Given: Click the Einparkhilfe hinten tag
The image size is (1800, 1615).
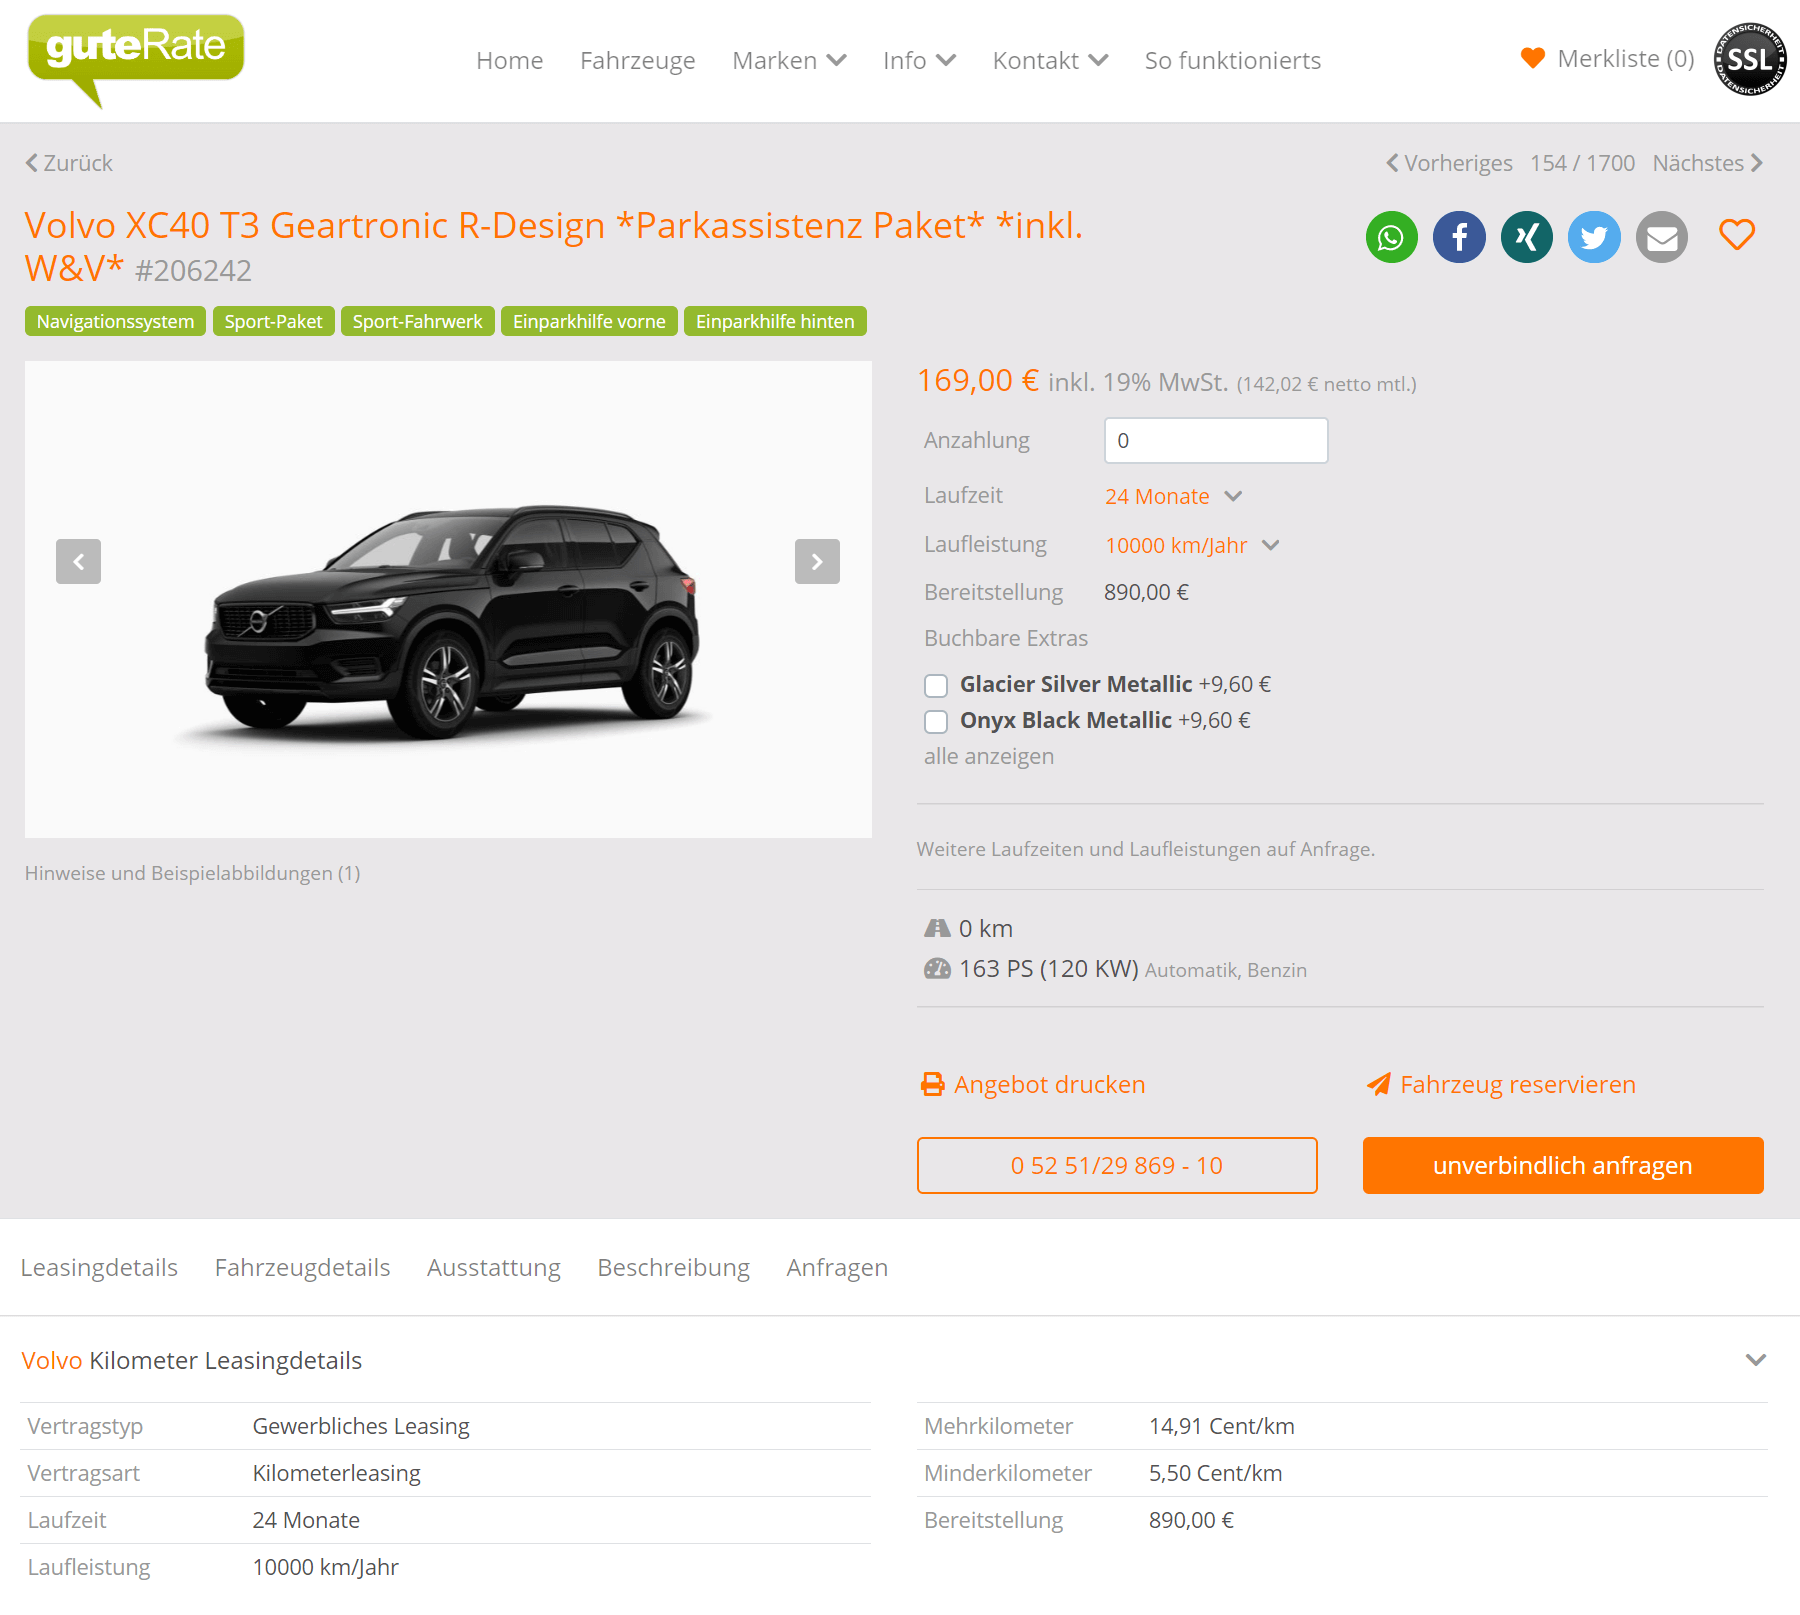Looking at the screenshot, I should tap(775, 321).
